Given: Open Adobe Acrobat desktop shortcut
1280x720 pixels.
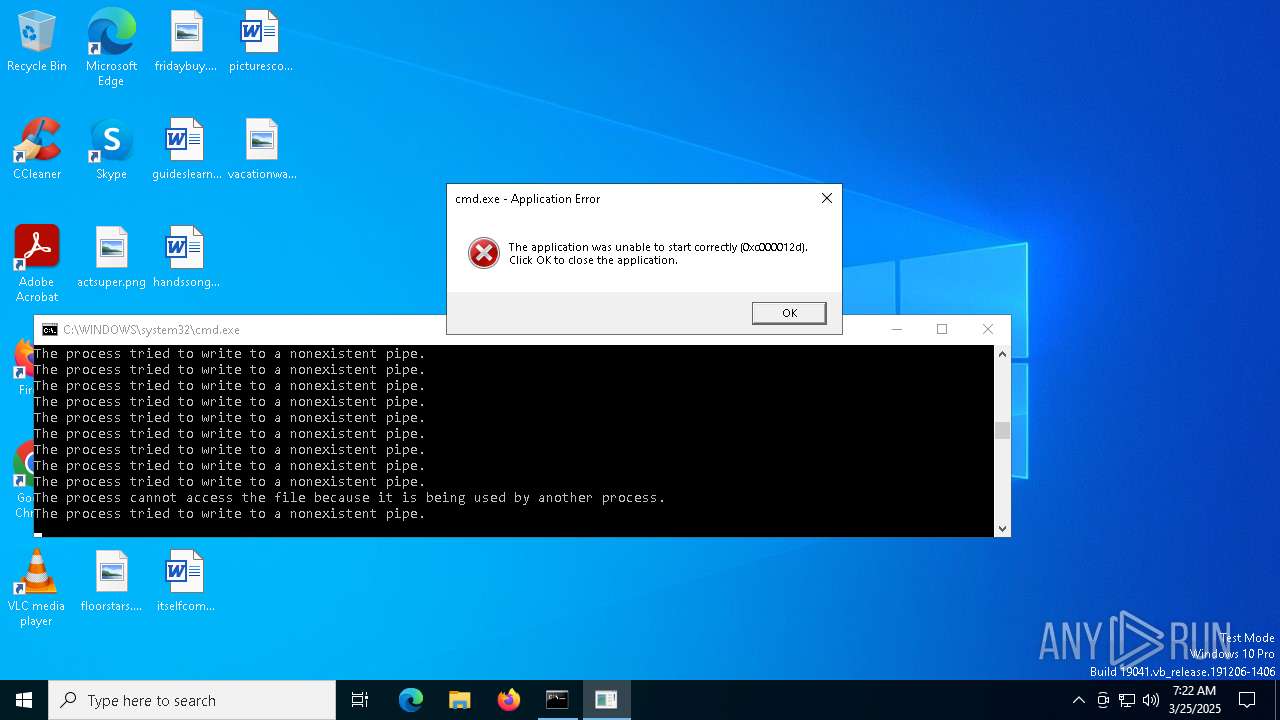Looking at the screenshot, I should coord(37,264).
